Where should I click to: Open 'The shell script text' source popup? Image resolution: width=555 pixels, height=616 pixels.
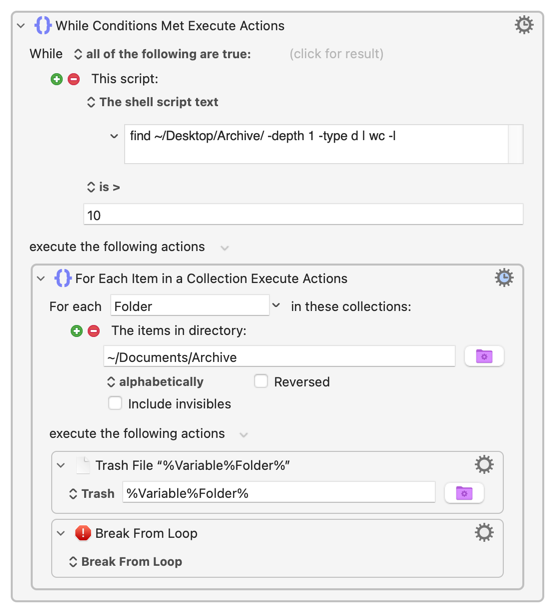pyautogui.click(x=152, y=102)
